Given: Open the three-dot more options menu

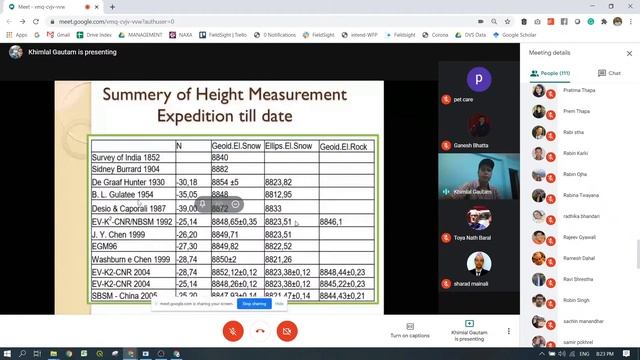Looking at the screenshot, I should [509, 331].
